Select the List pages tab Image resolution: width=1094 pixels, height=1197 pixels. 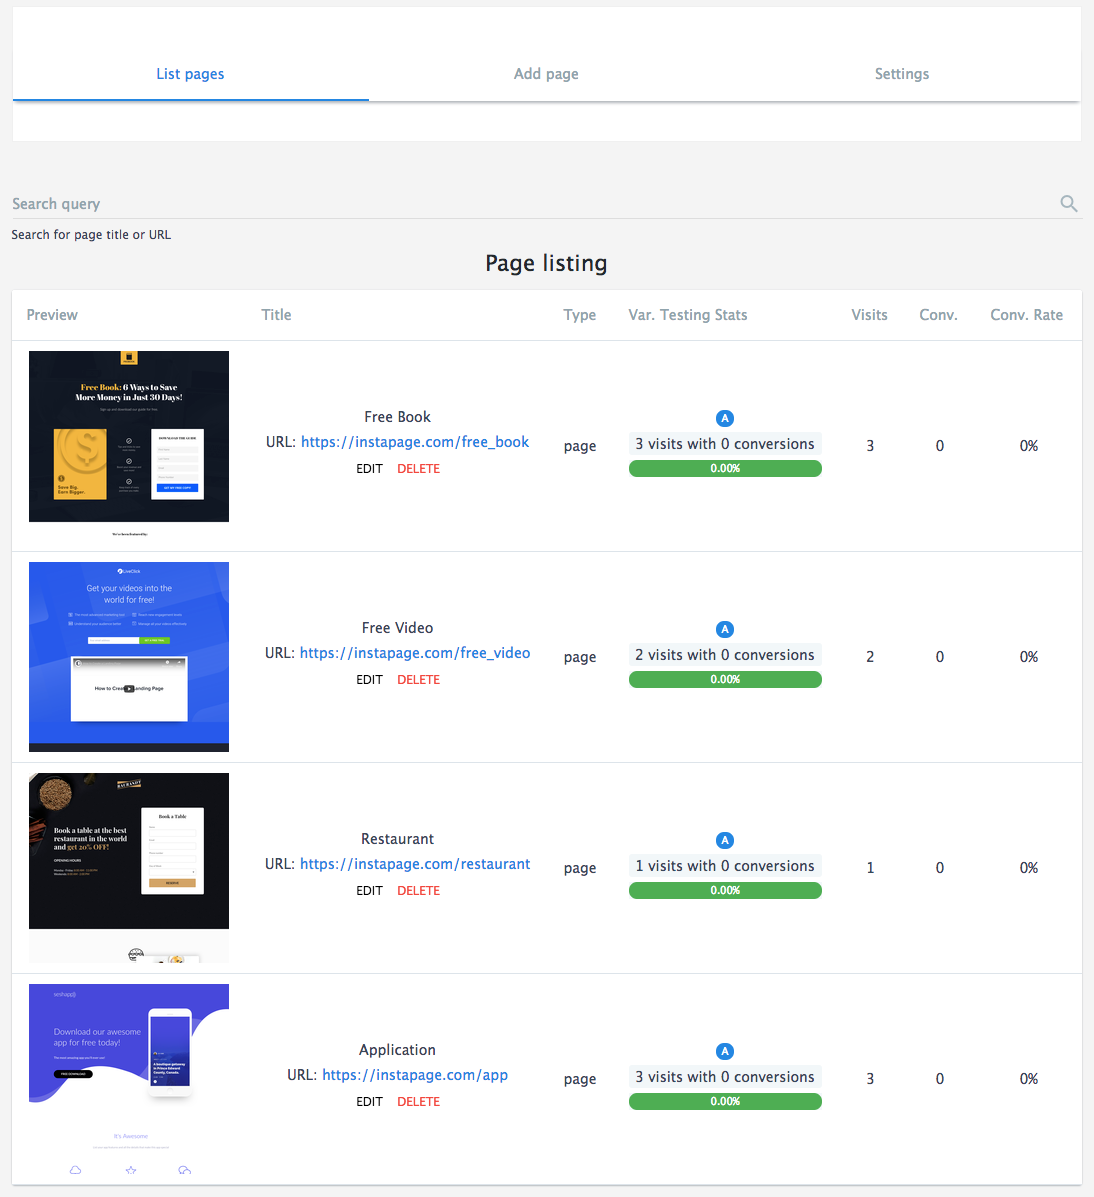click(x=190, y=74)
